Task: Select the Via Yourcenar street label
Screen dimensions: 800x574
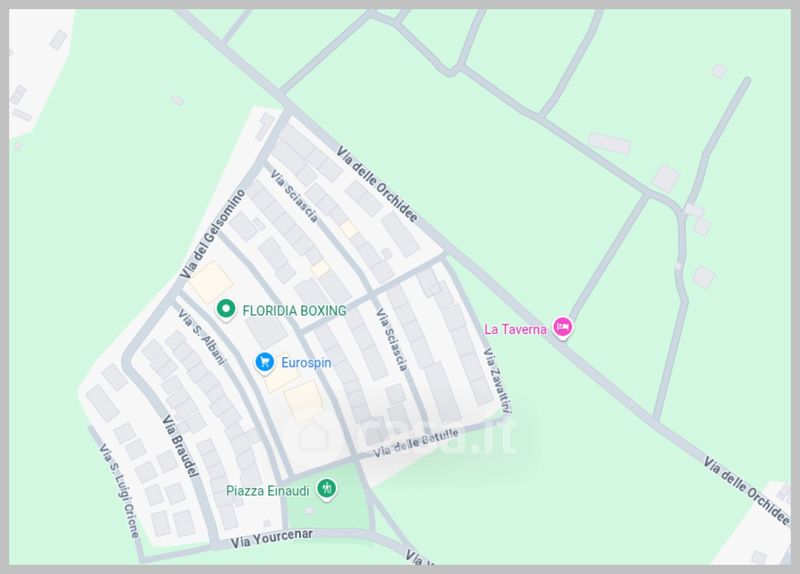Action: click(x=271, y=539)
